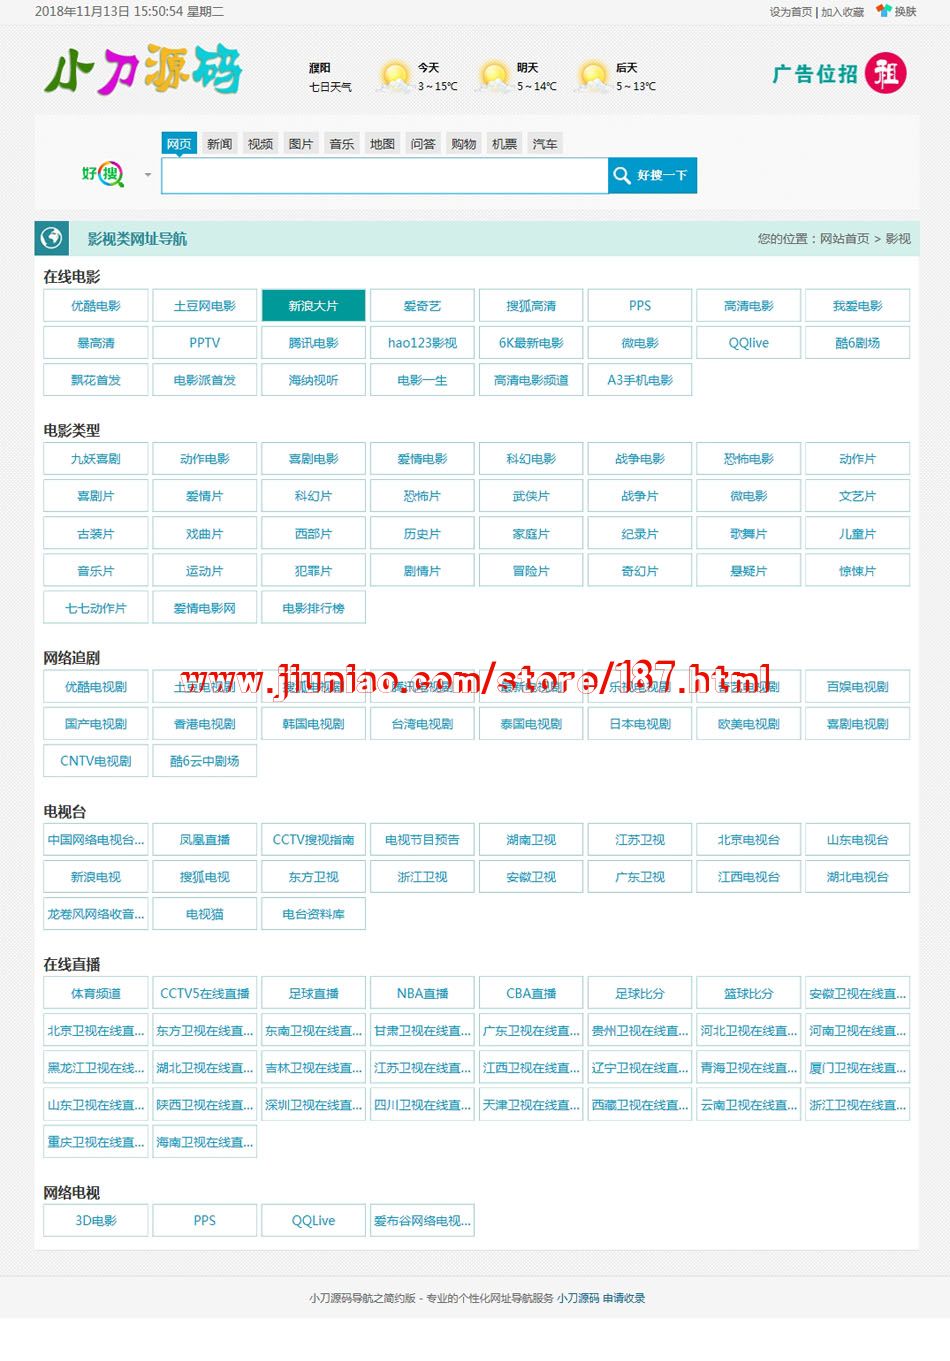
Task: Click the footer 申请收录 link
Action: coord(624,1298)
